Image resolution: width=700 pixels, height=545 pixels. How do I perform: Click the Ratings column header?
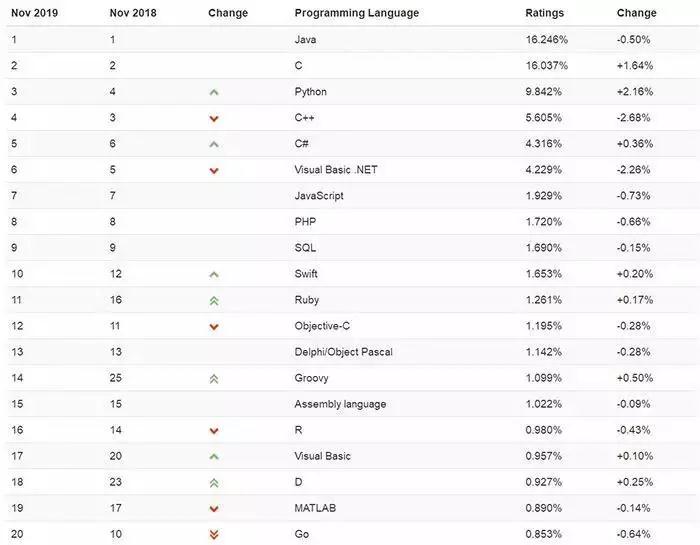(544, 13)
